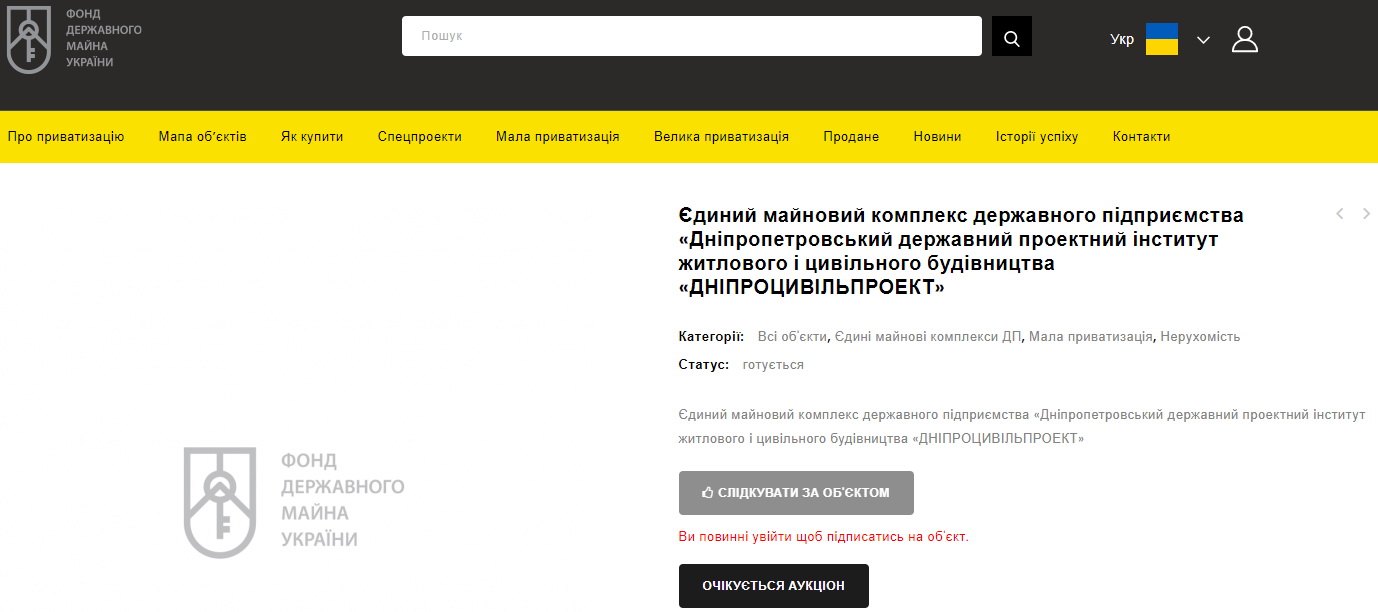Open Спецпроекти menu item
The image size is (1378, 612).
coord(420,137)
